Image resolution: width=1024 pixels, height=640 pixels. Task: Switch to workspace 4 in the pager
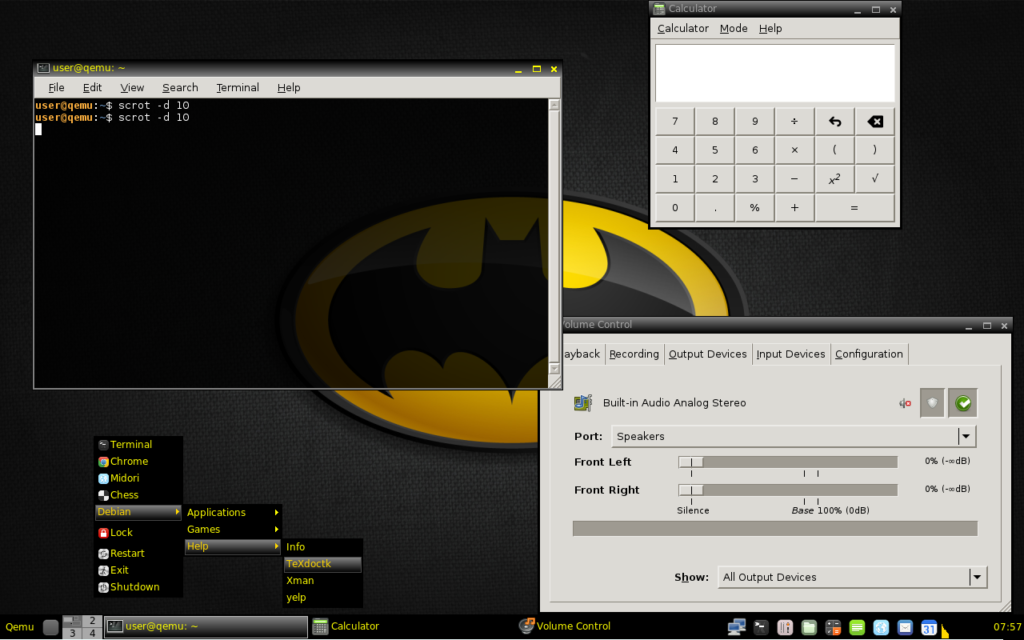(x=91, y=633)
